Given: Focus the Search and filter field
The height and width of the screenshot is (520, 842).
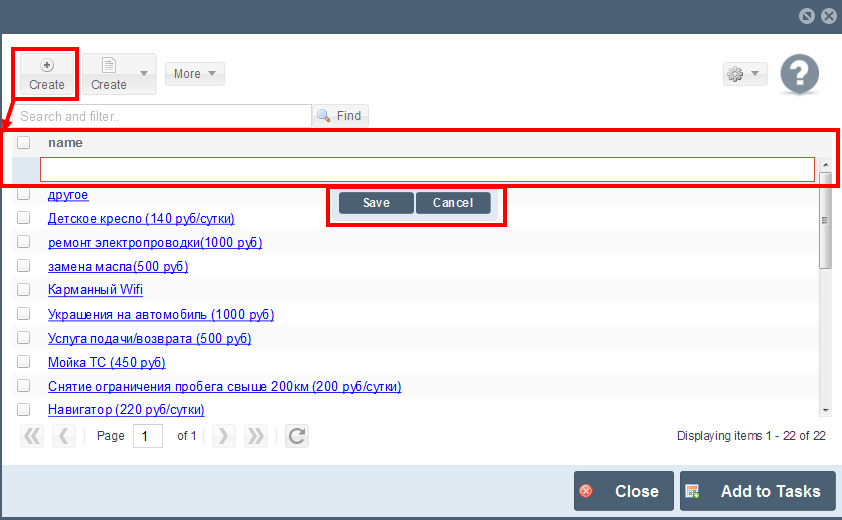Looking at the screenshot, I should 162,116.
